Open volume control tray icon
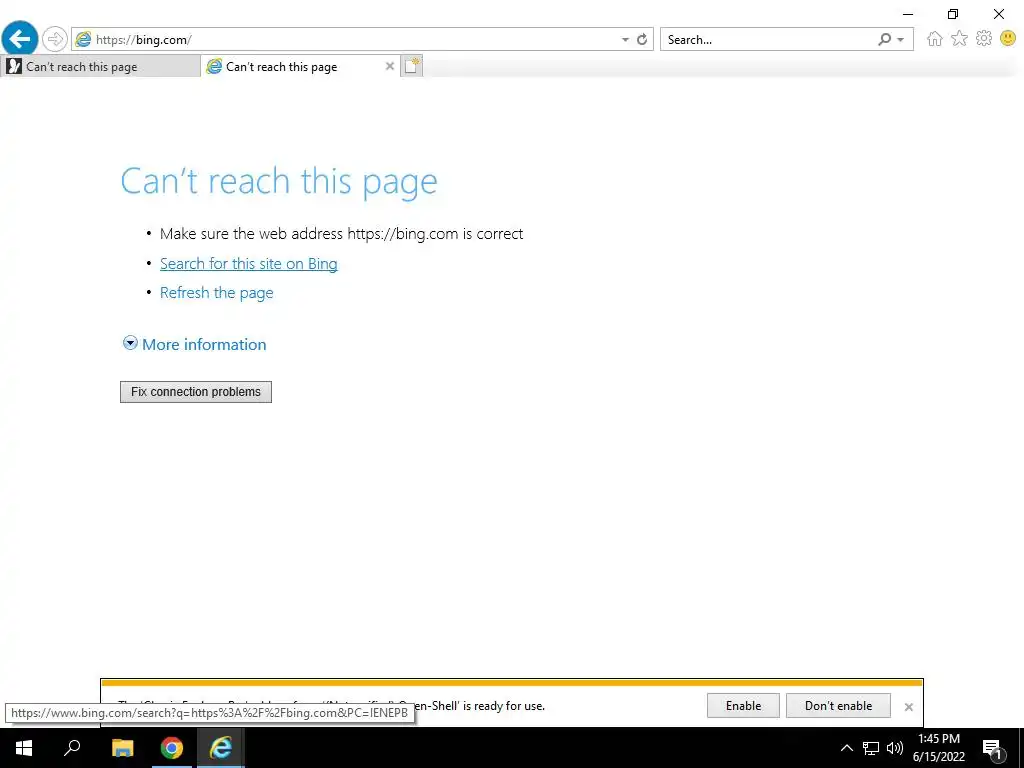 (895, 748)
